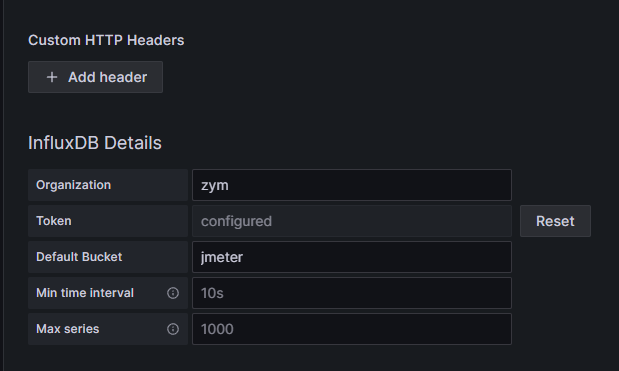This screenshot has height=371, width=619.
Task: Click the Max series label text
Action: click(x=68, y=329)
